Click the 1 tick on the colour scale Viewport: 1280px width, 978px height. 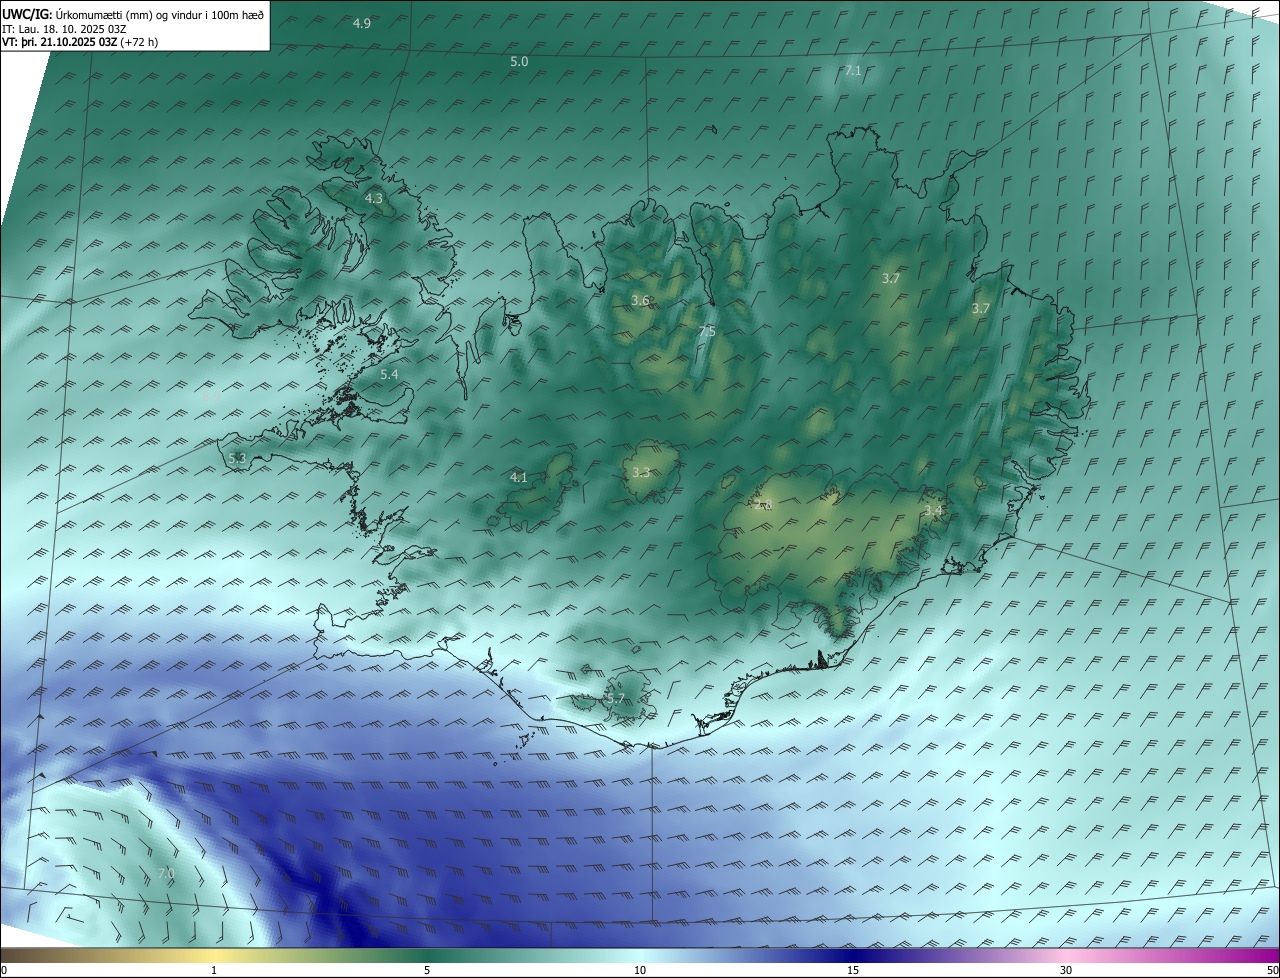click(214, 971)
